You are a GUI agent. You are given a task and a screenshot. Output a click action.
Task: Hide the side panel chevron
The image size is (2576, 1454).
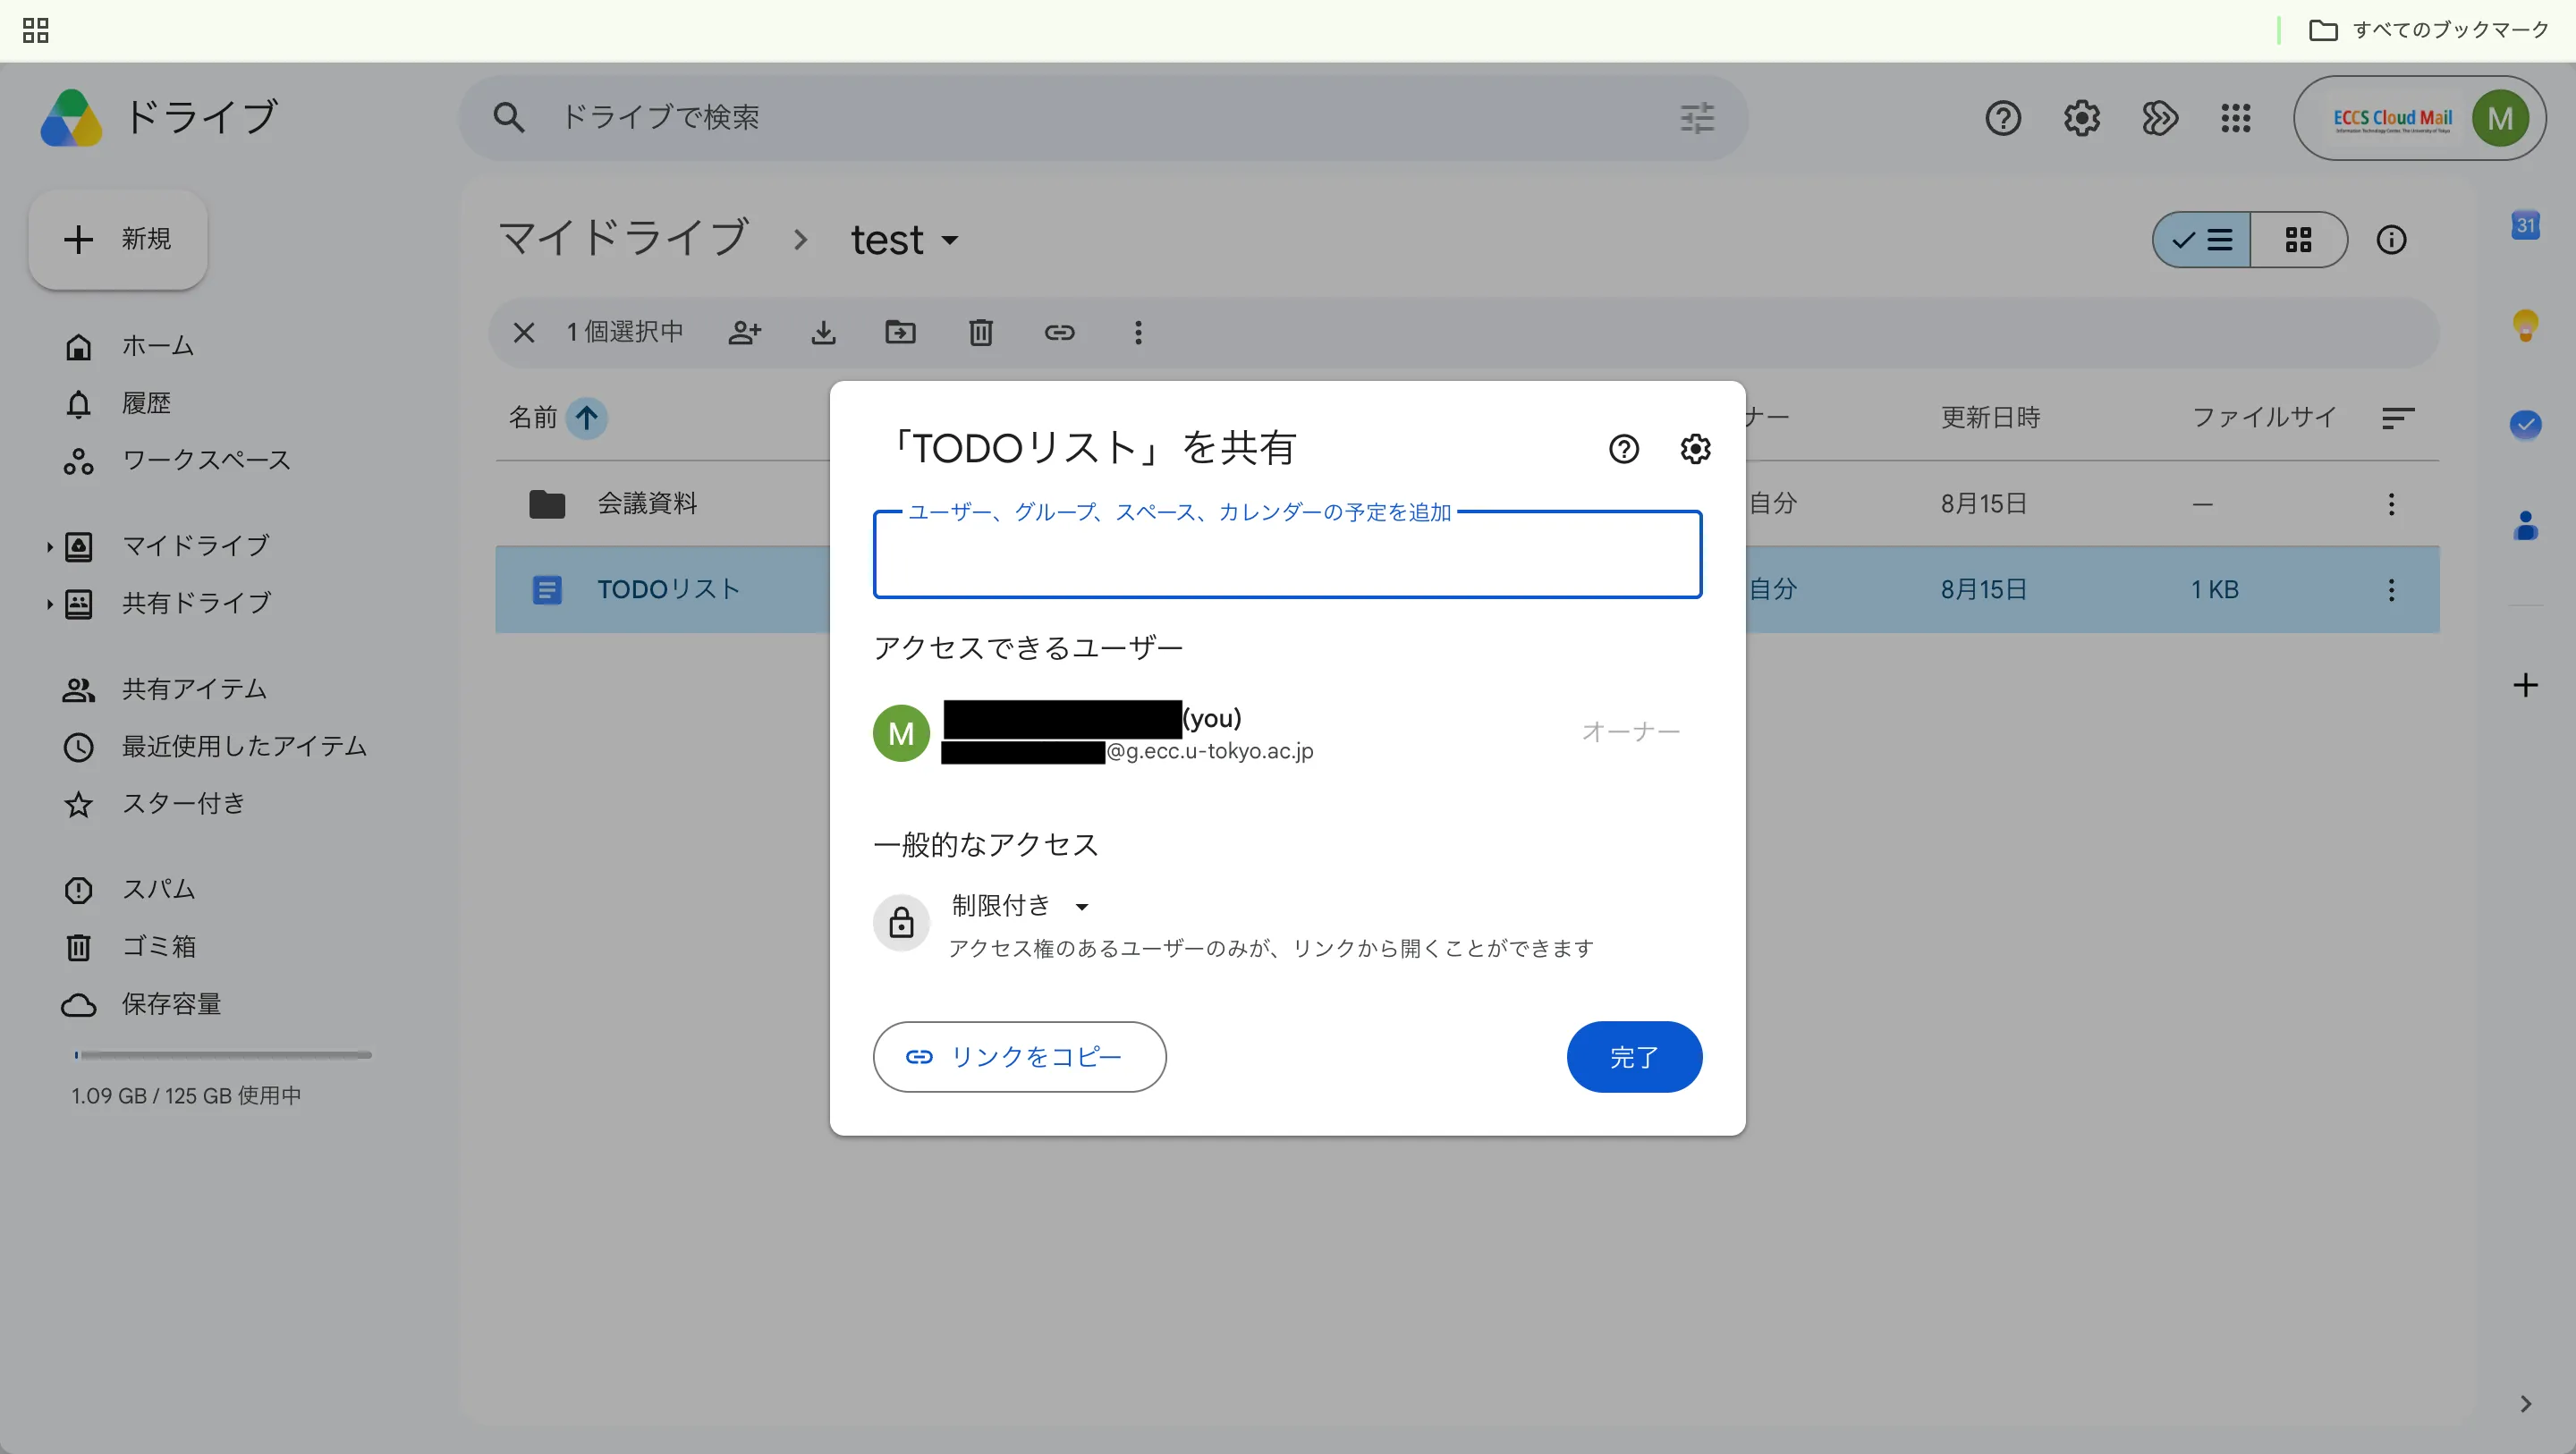point(2526,1404)
